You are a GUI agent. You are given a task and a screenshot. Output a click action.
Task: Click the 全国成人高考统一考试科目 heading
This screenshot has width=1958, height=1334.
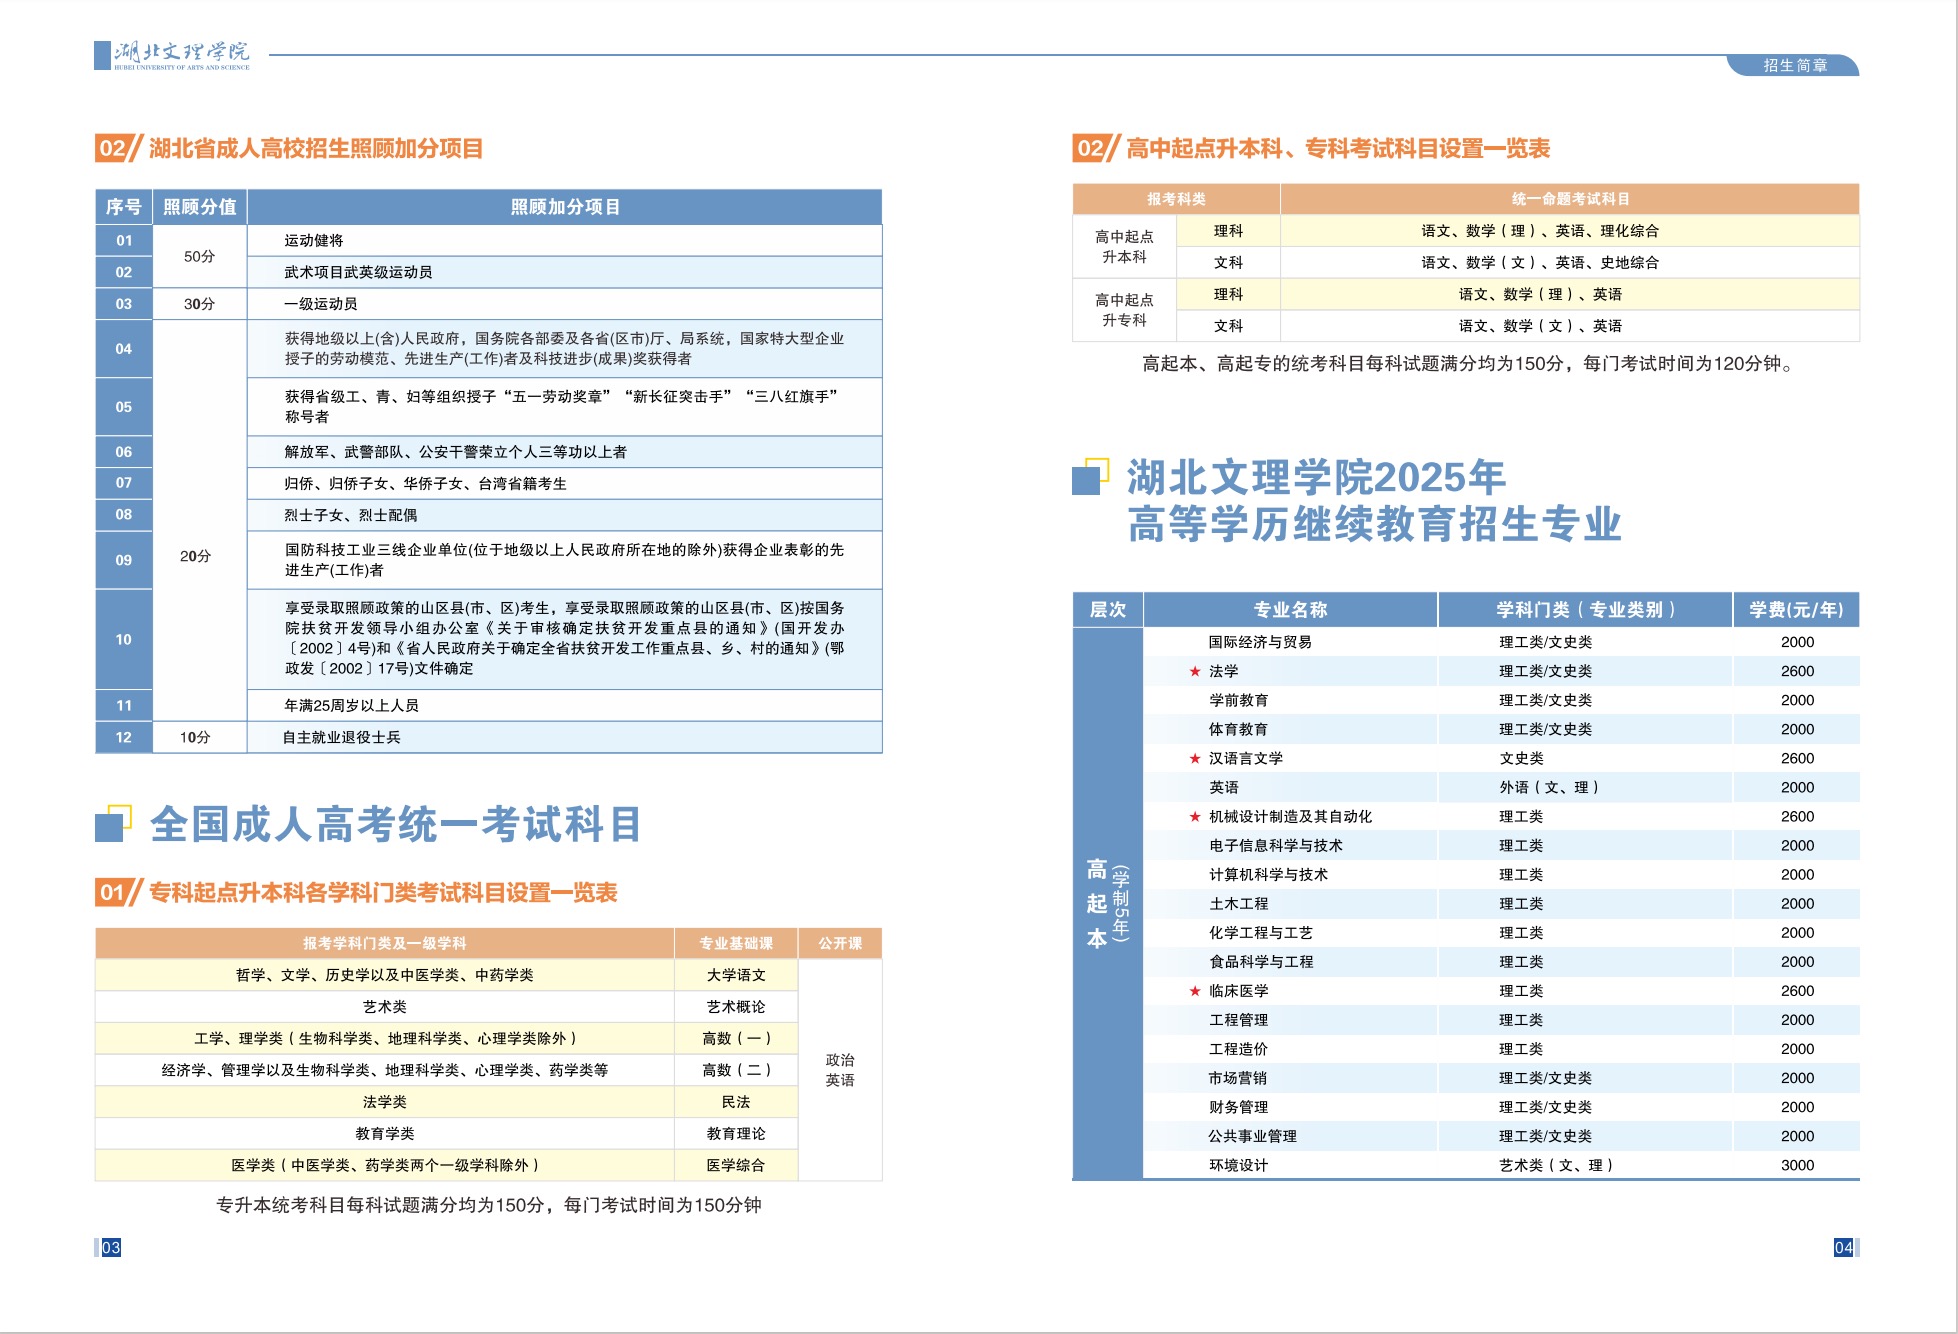click(x=396, y=824)
